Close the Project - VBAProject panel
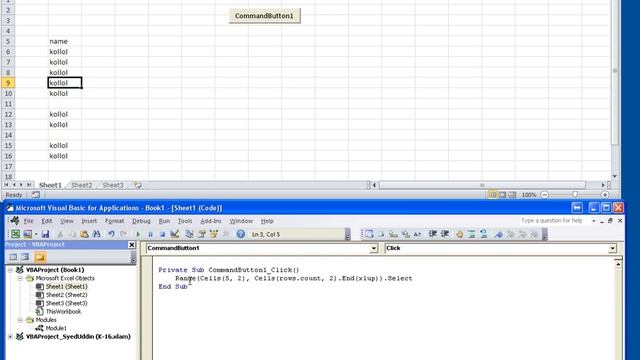The width and height of the screenshot is (640, 360). pyautogui.click(x=131, y=244)
